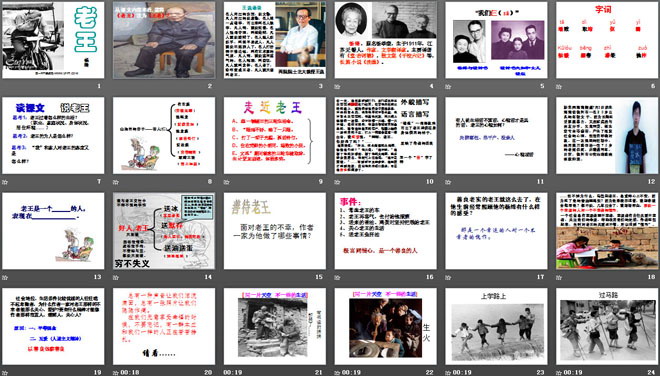Select slide 14 thumbnail 好人老王 diagram
This screenshot has height=376, width=660.
(x=164, y=231)
